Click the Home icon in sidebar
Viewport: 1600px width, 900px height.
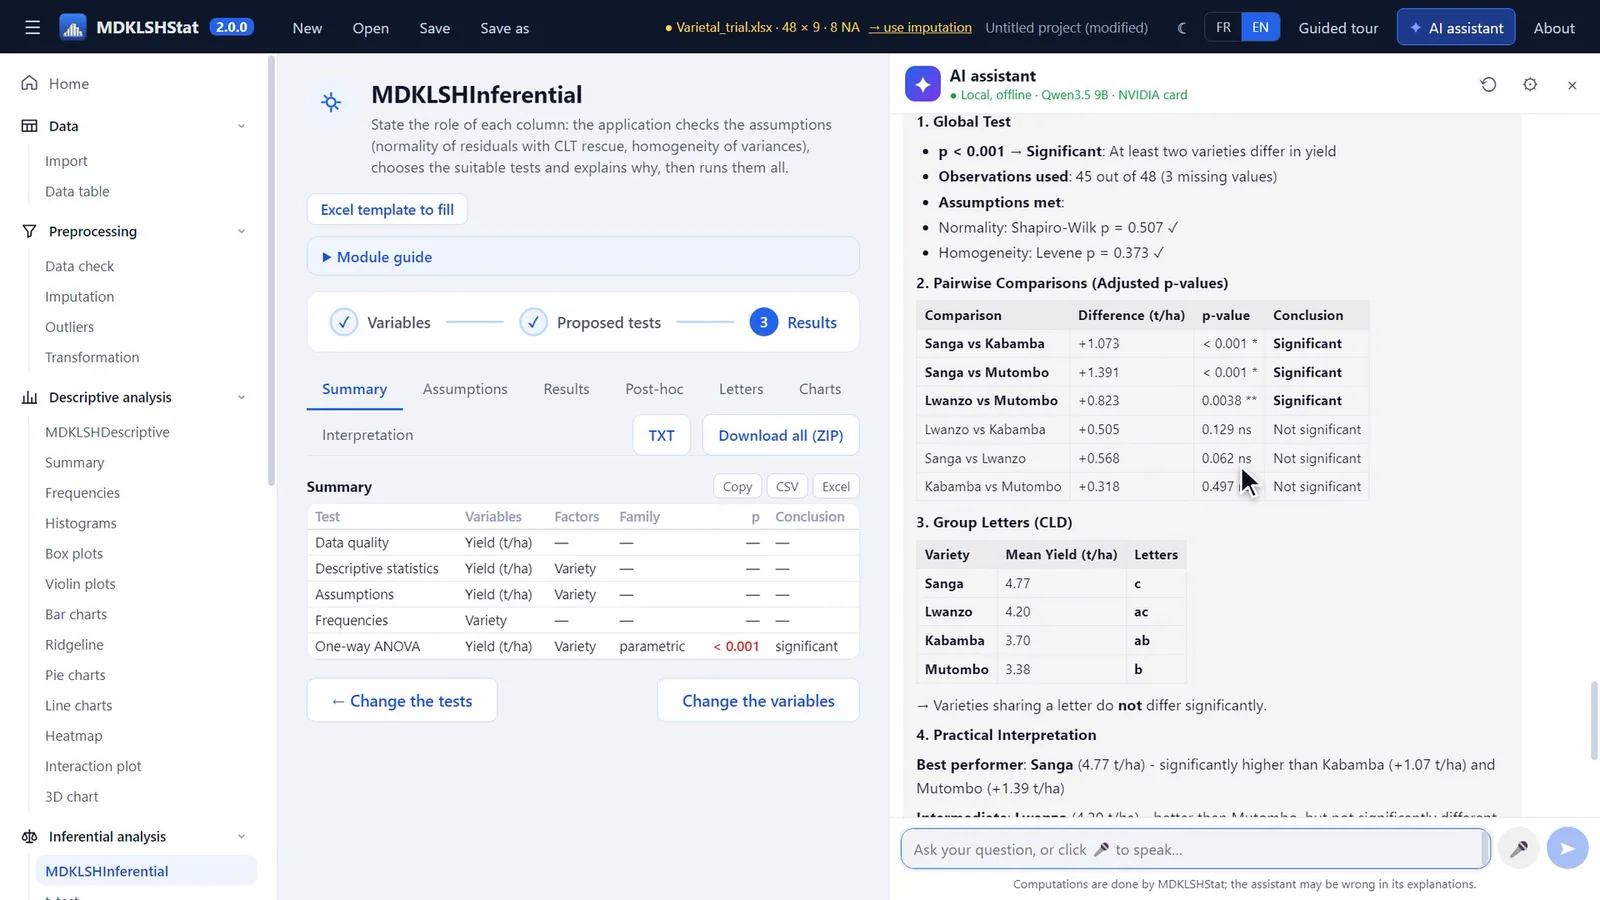point(30,83)
